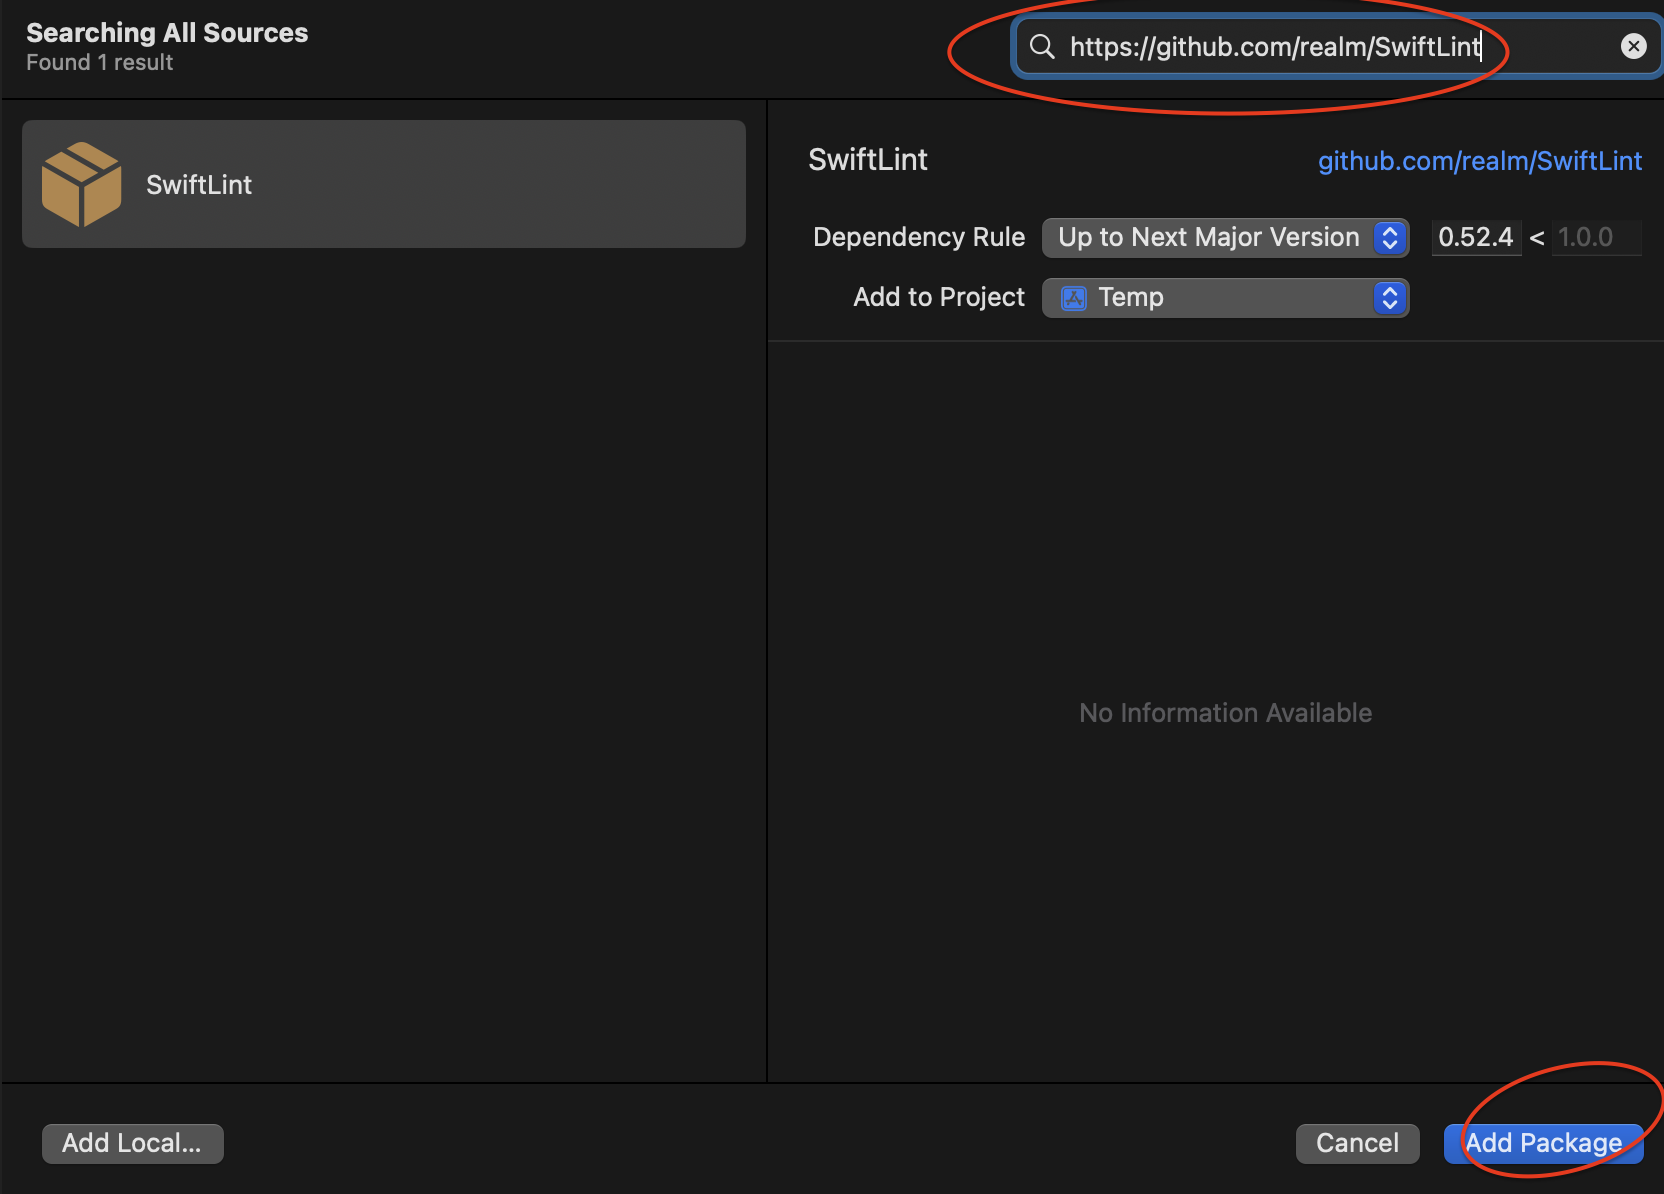1664x1194 pixels.
Task: Click the Dependency Rule label
Action: [918, 237]
